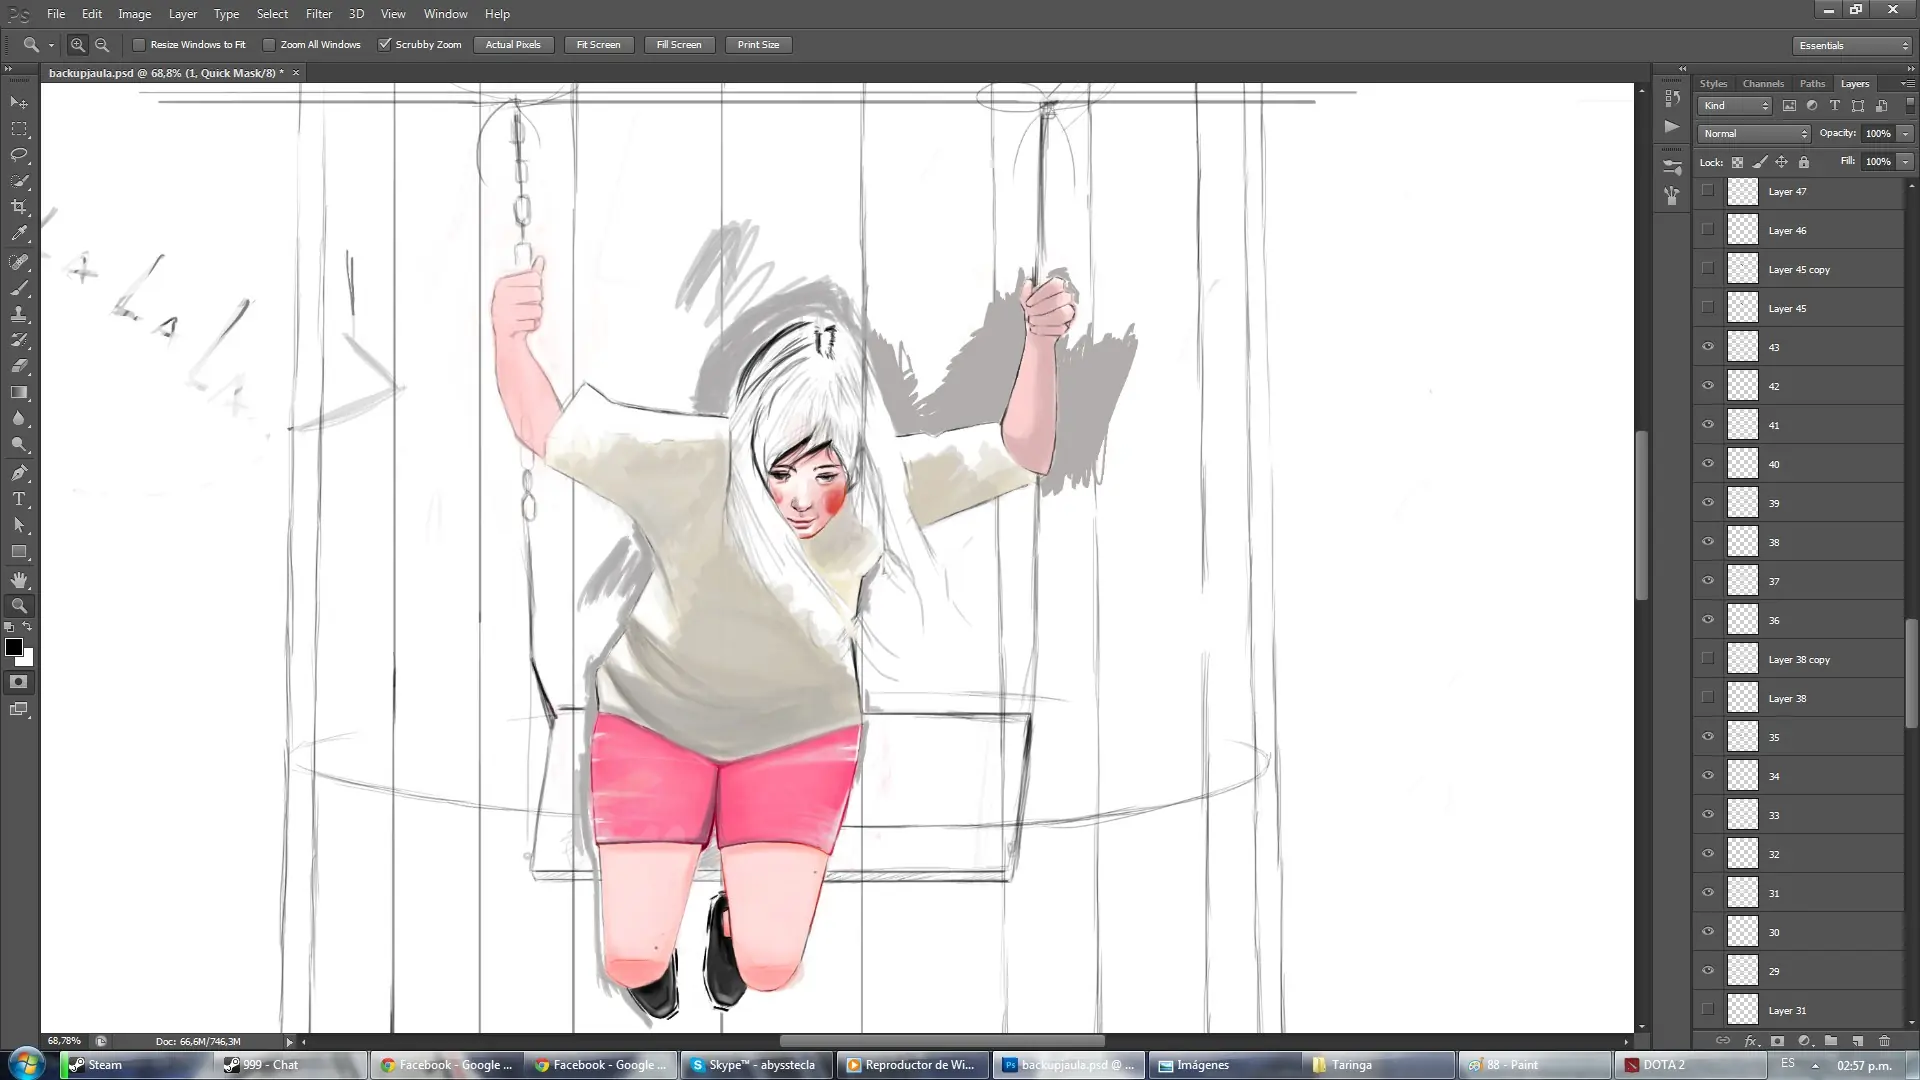
Task: Select the Brush tool
Action: [x=19, y=288]
